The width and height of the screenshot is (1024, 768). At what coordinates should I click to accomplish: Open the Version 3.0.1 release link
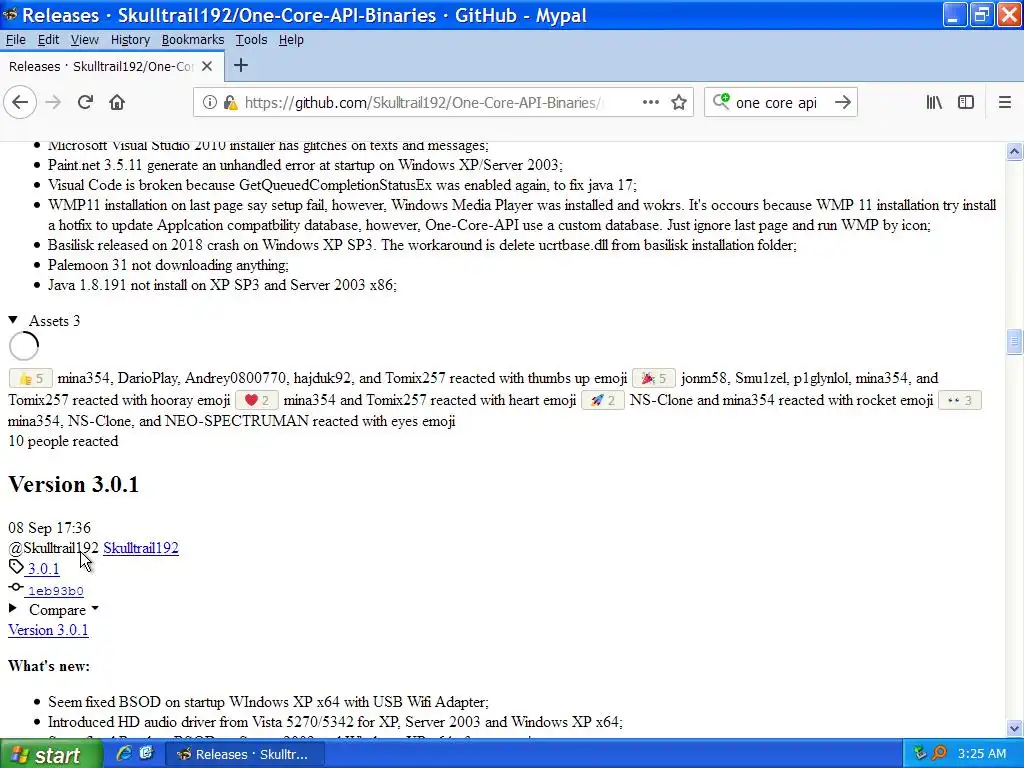[48, 630]
